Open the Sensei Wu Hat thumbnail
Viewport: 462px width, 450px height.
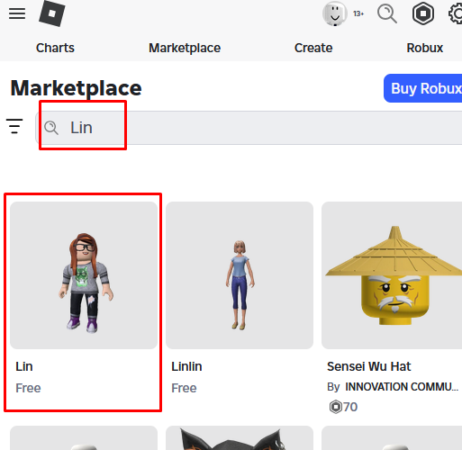(x=392, y=275)
